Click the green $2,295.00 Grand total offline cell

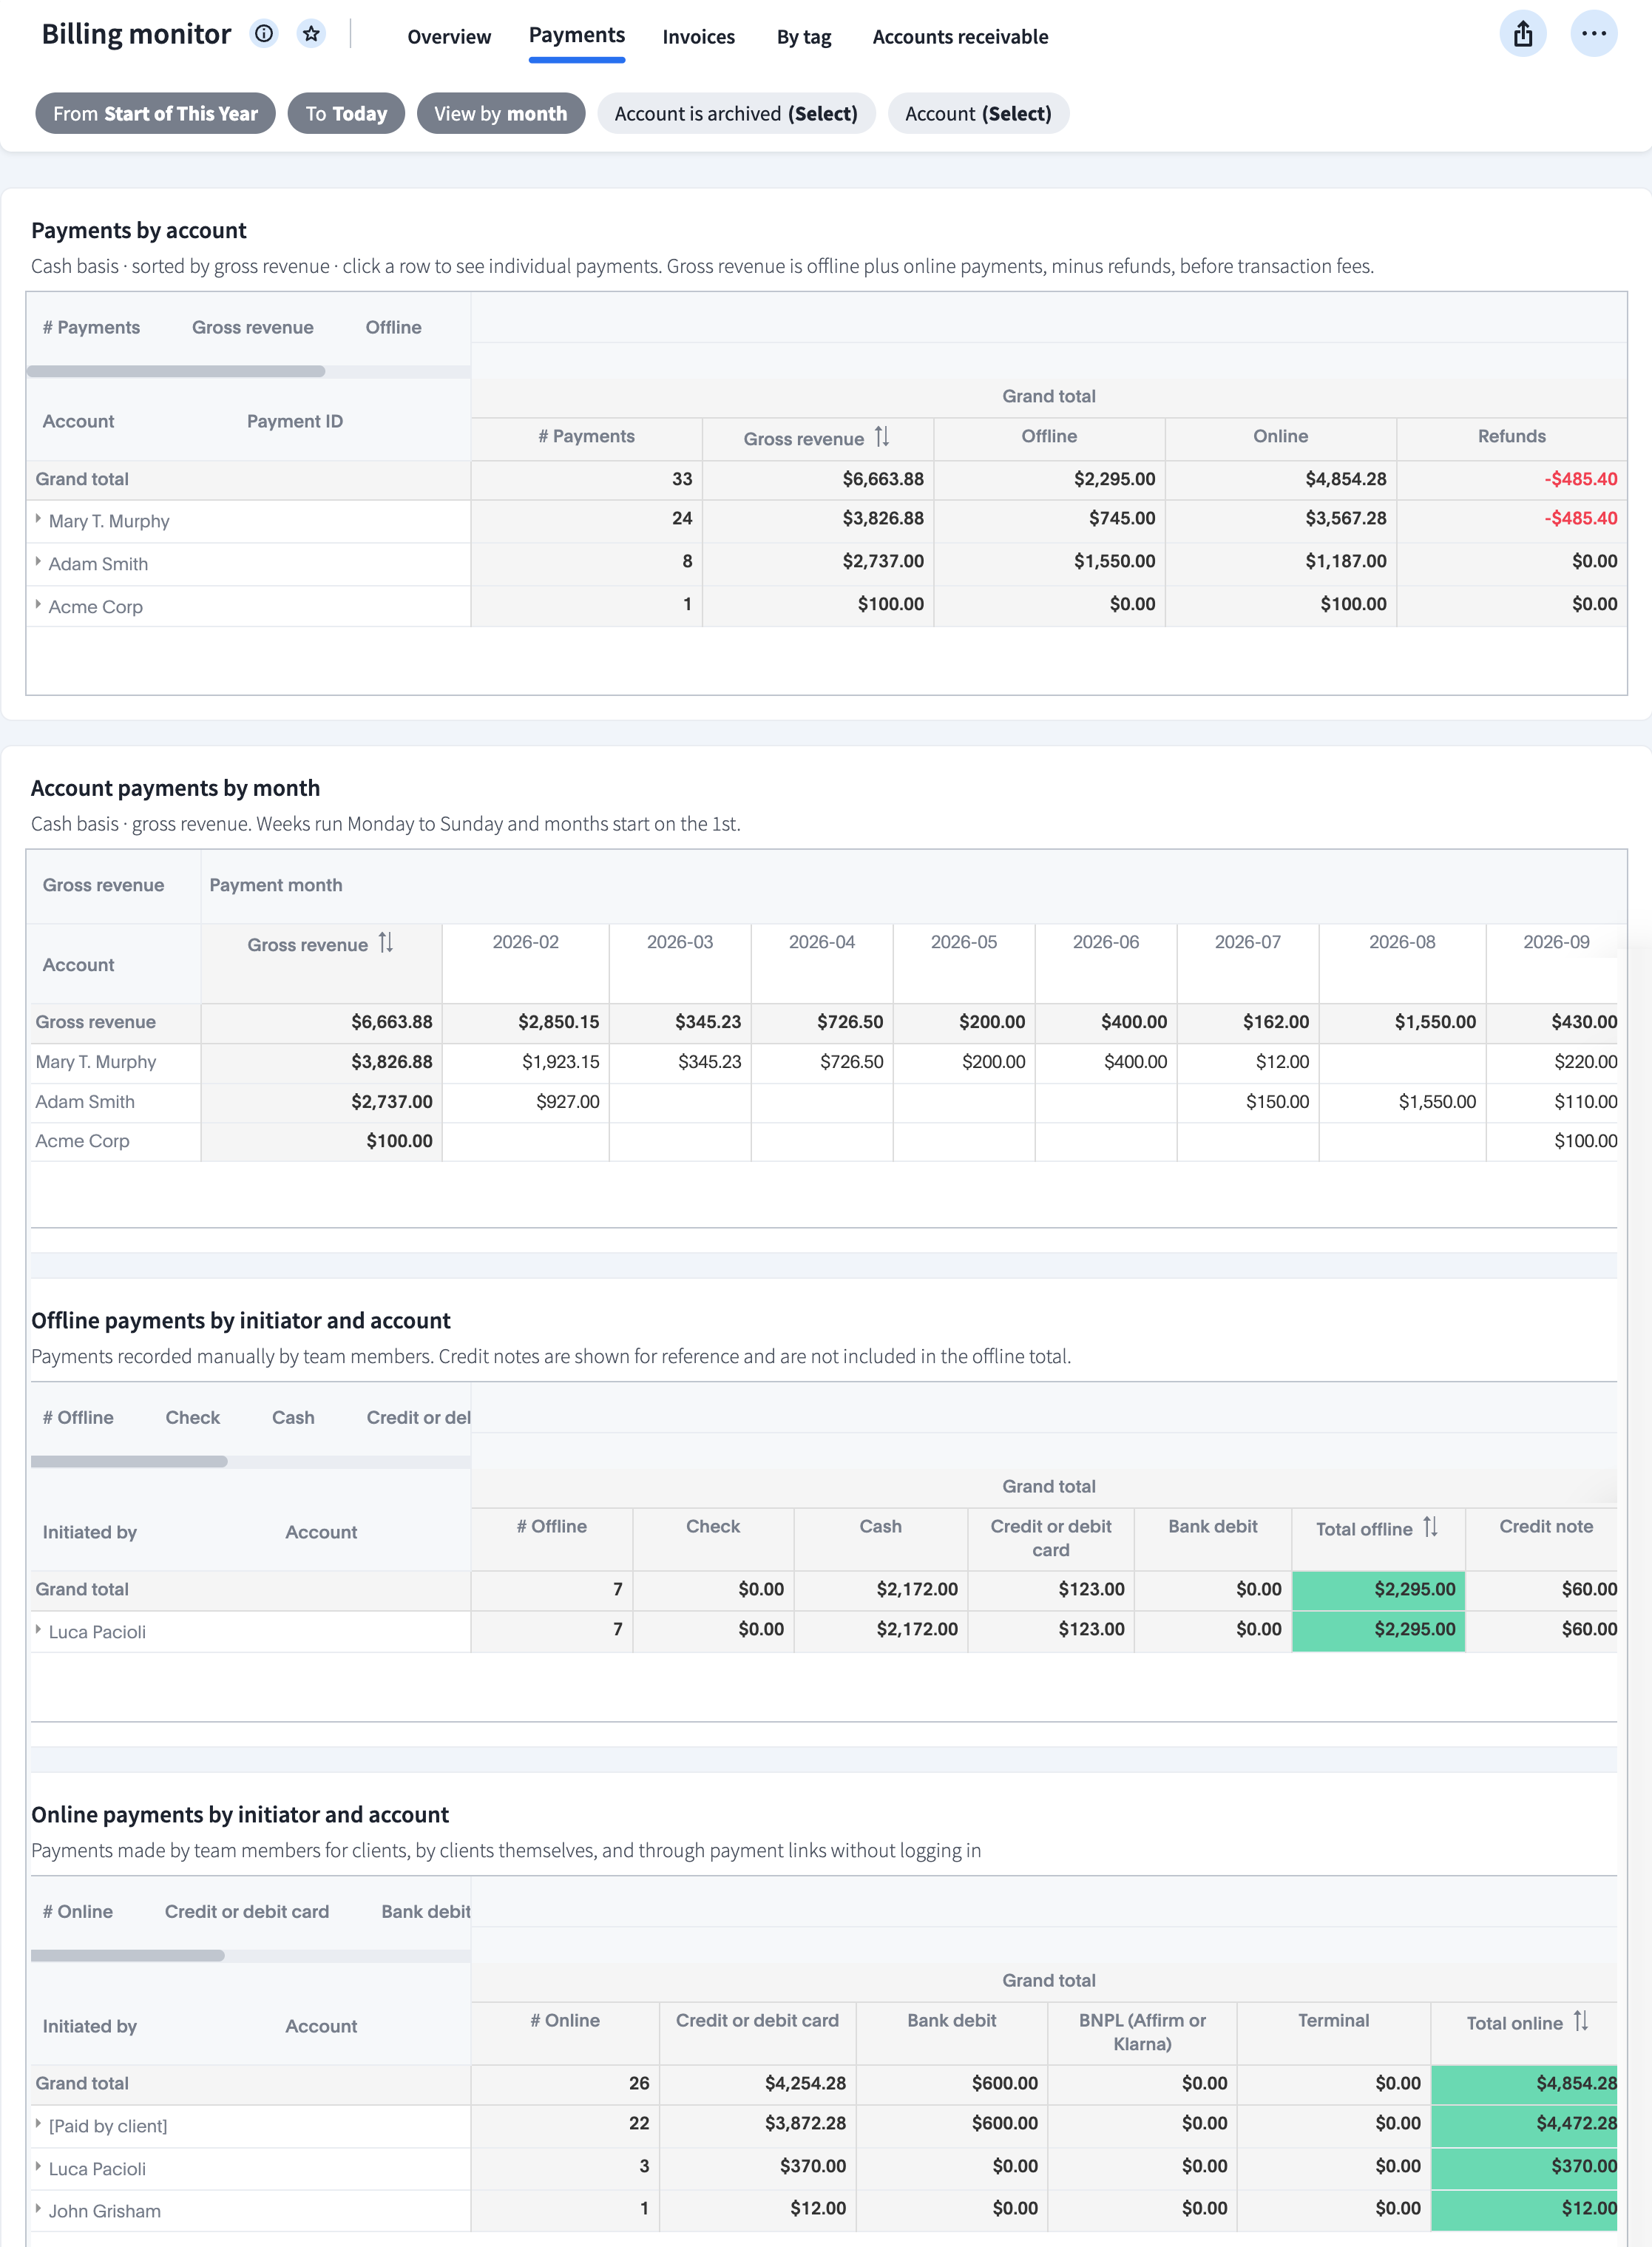pos(1378,1589)
